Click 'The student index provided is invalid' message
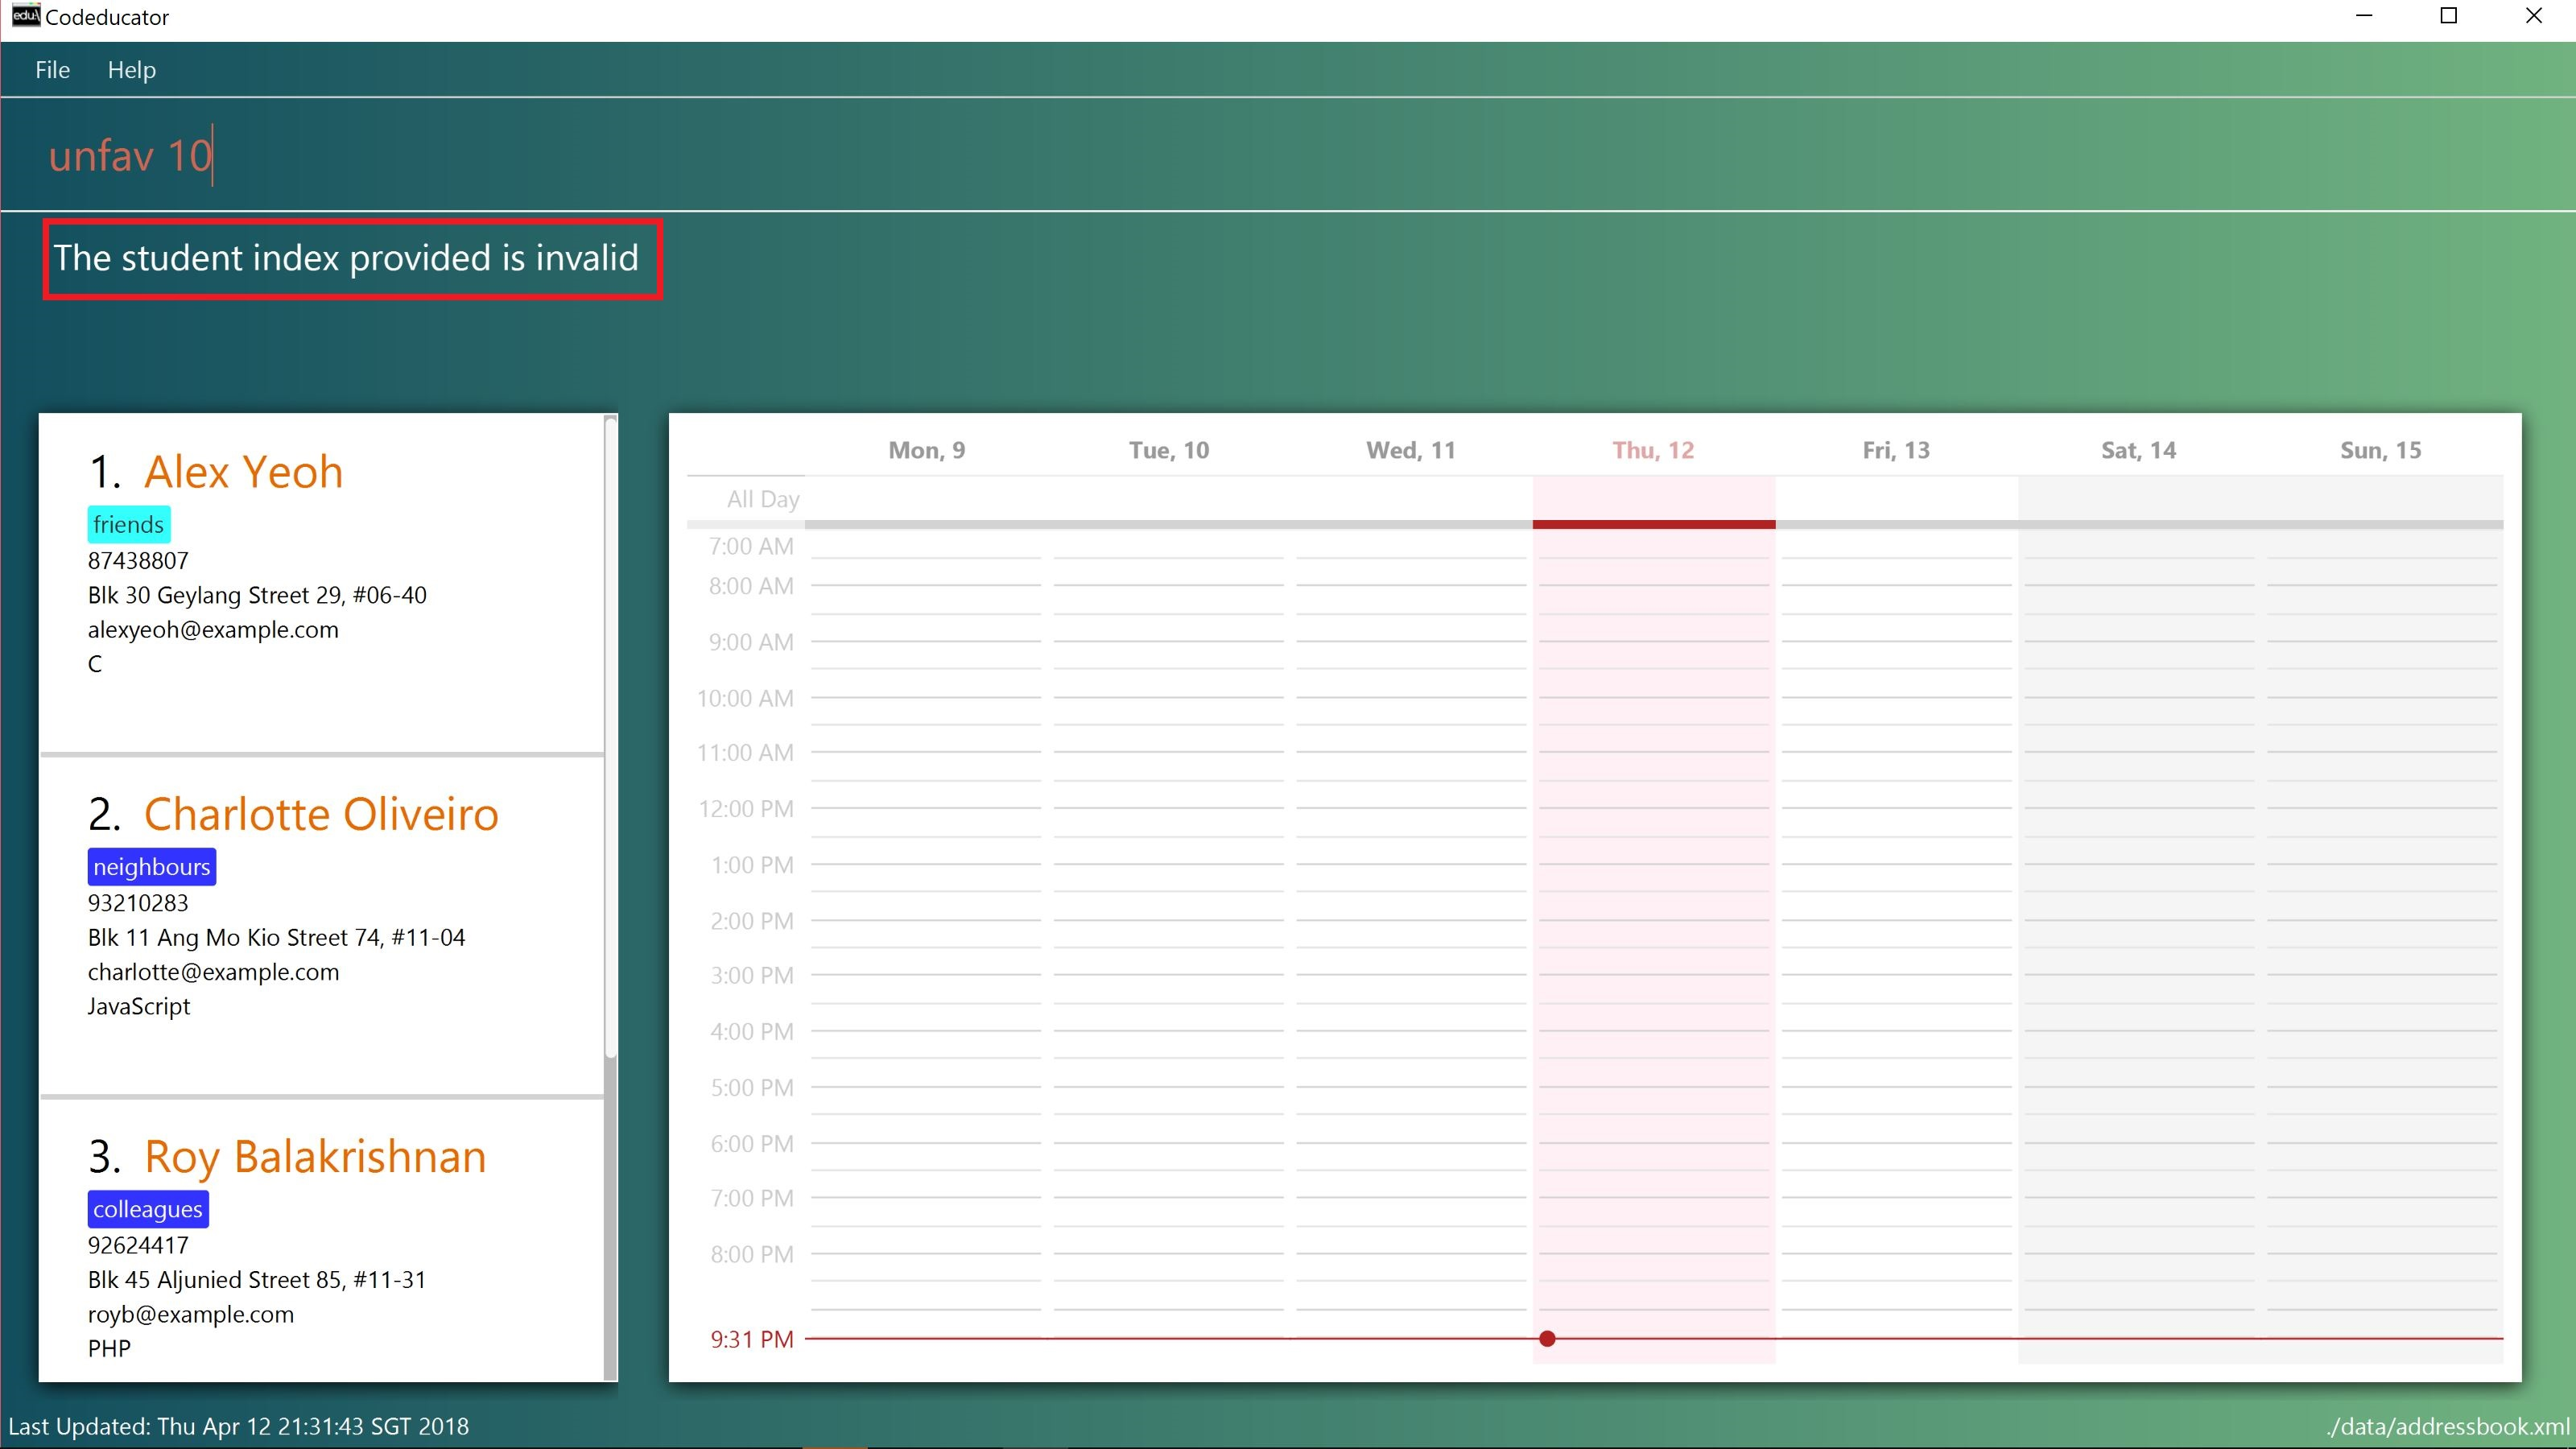 [x=346, y=258]
